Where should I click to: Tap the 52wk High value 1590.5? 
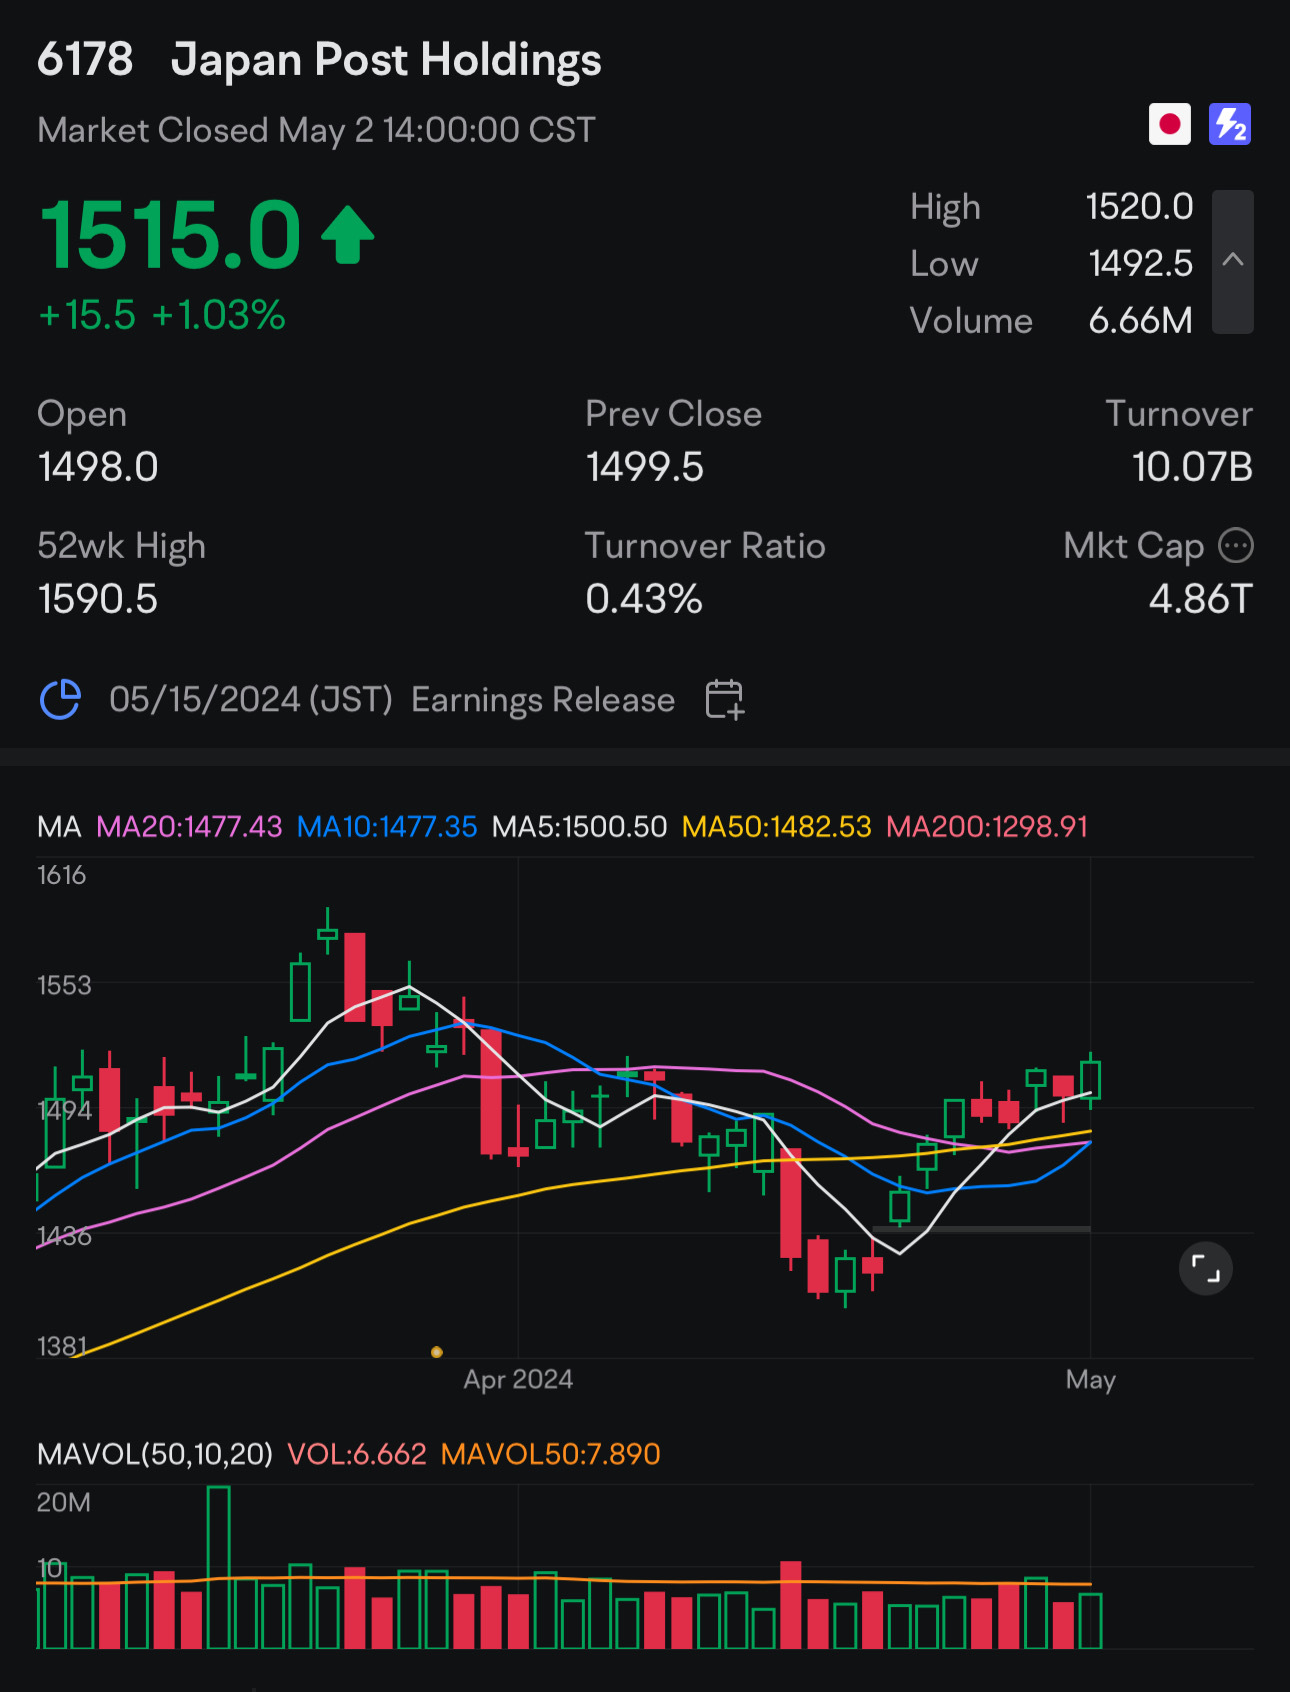pyautogui.click(x=98, y=599)
